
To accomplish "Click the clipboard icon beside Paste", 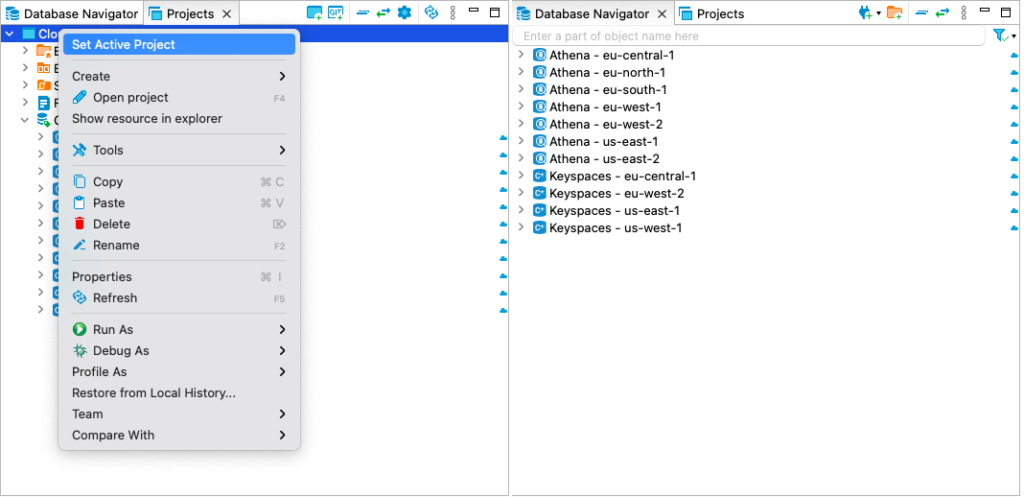I will coord(80,203).
